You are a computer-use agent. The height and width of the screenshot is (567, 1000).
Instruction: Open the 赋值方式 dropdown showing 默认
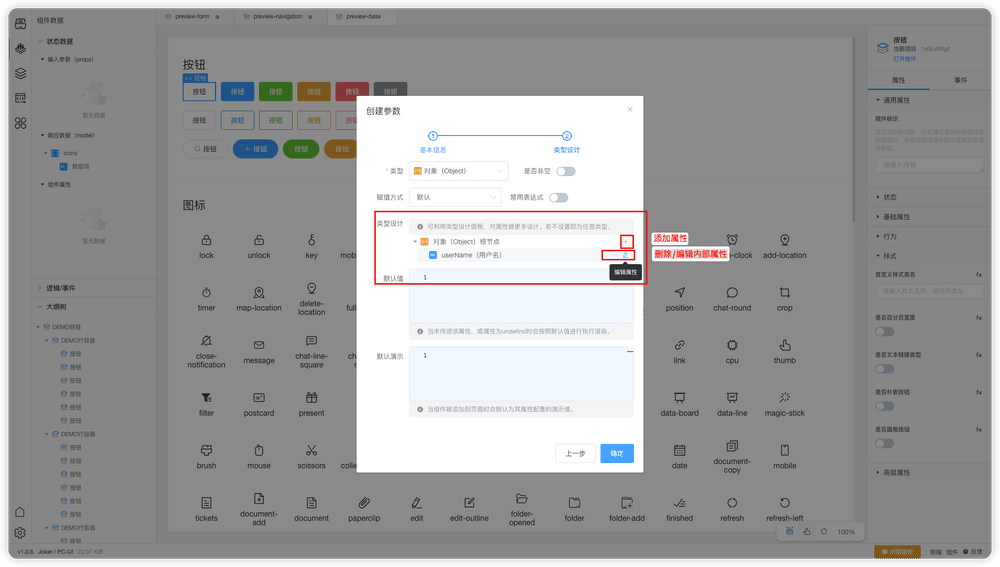click(455, 197)
